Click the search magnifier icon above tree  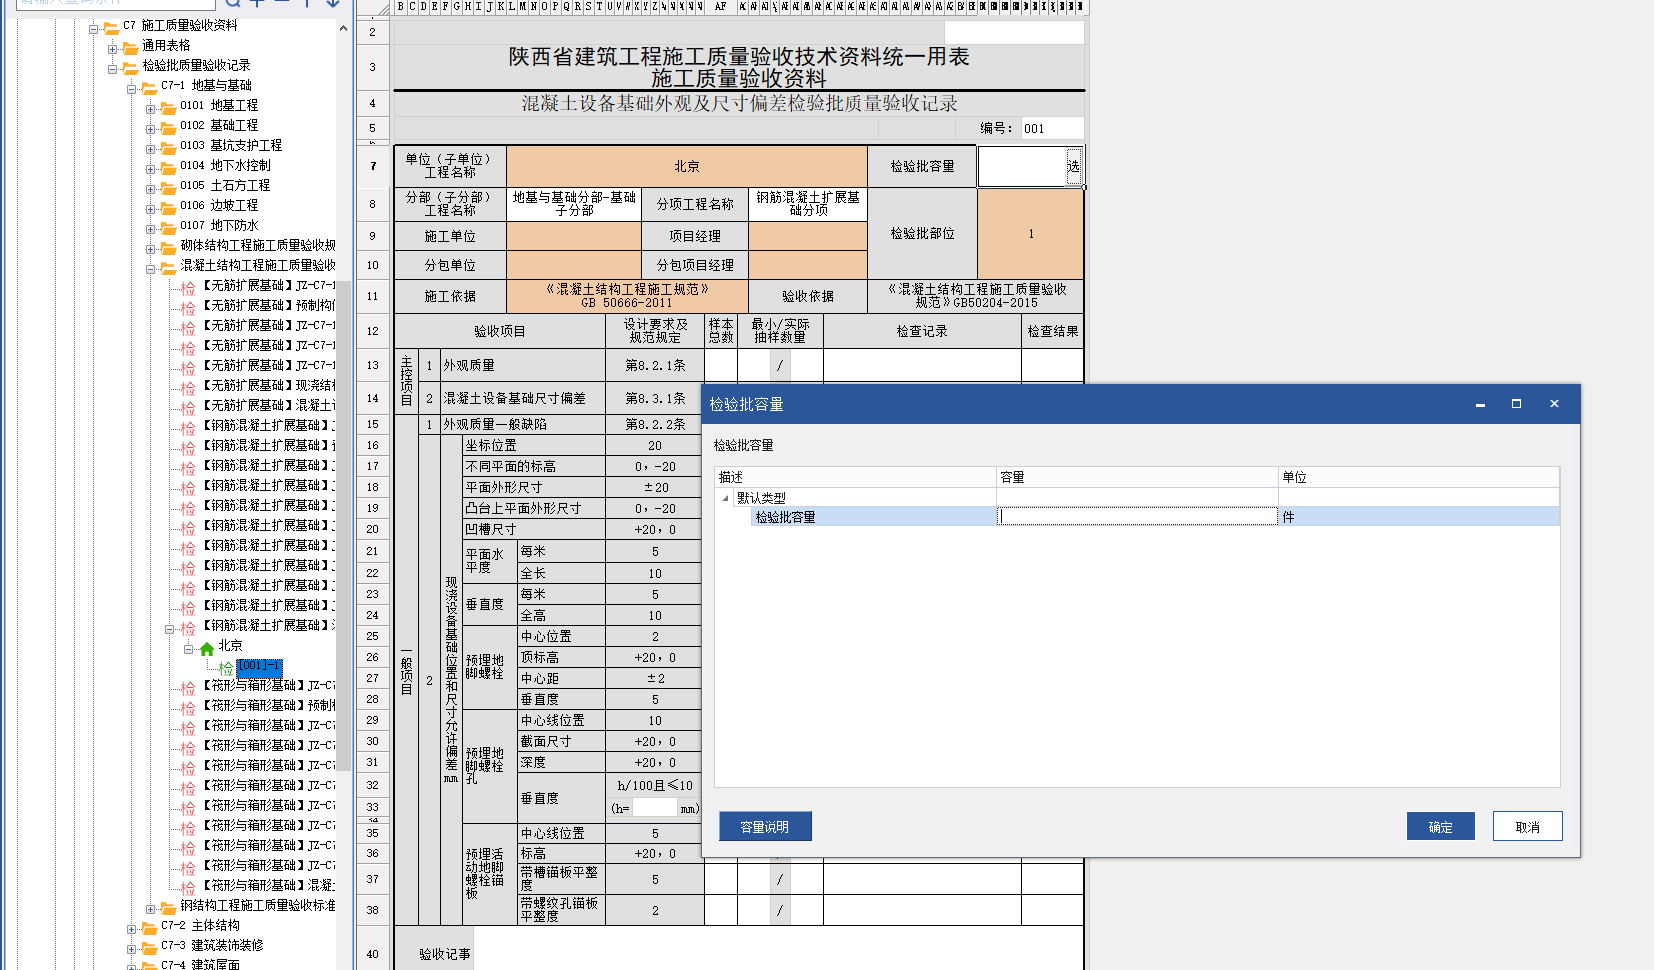pyautogui.click(x=232, y=3)
